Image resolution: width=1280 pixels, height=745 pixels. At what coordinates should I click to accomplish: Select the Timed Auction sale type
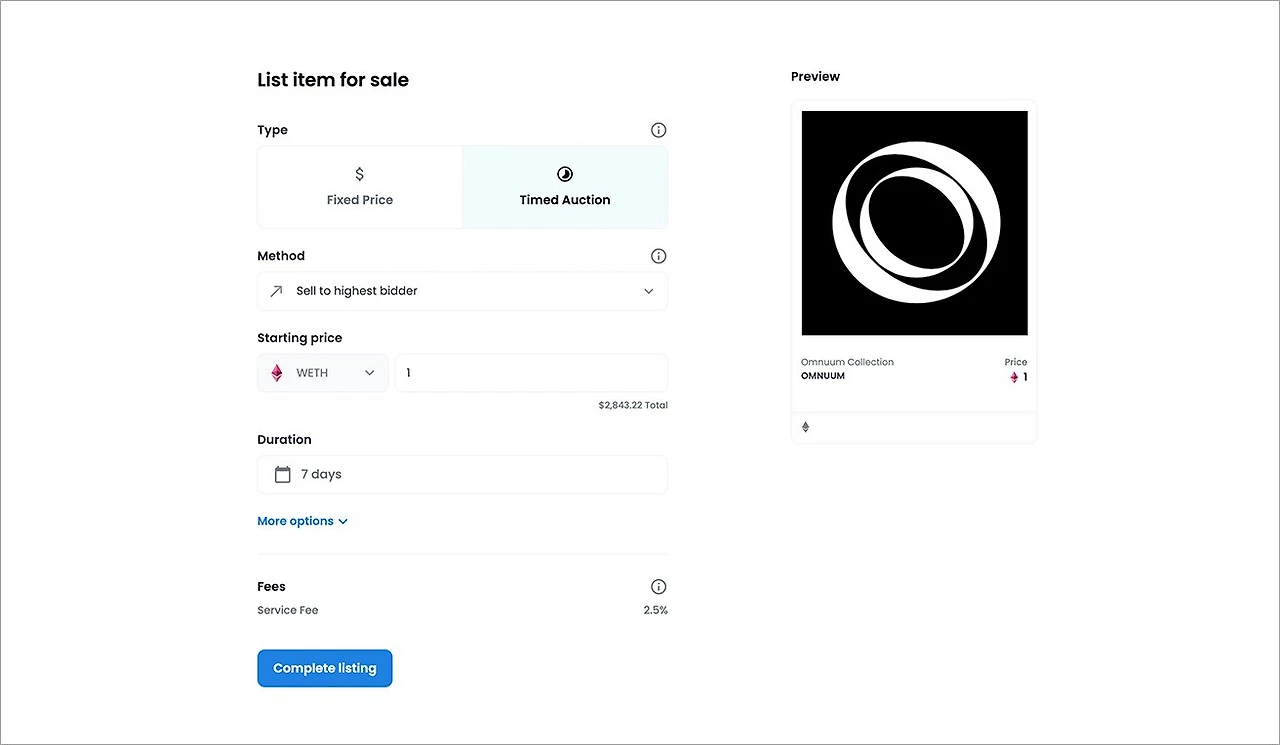pos(565,188)
